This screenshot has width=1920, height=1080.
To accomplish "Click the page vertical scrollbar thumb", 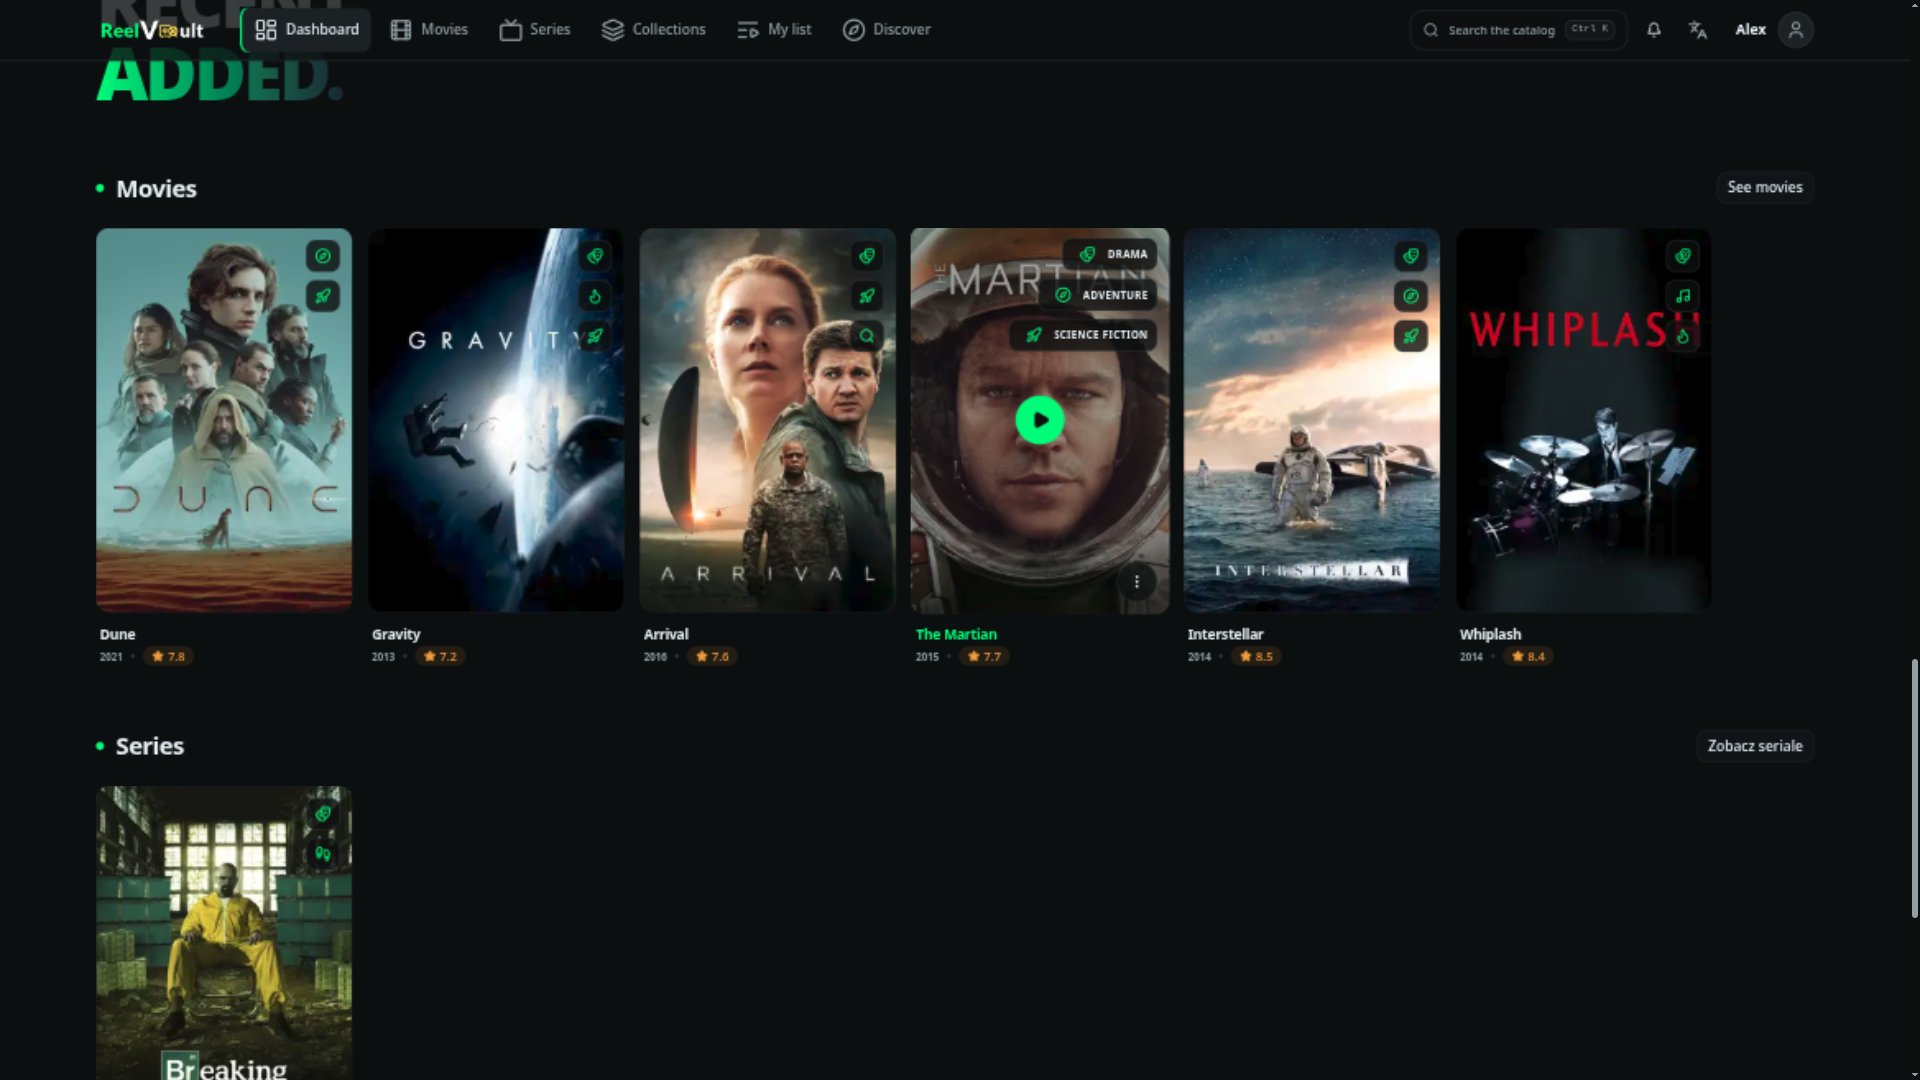I will tap(1914, 788).
